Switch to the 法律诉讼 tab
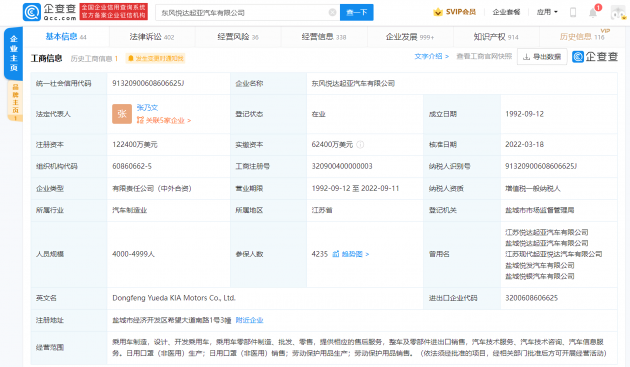The image size is (630, 367). (151, 37)
